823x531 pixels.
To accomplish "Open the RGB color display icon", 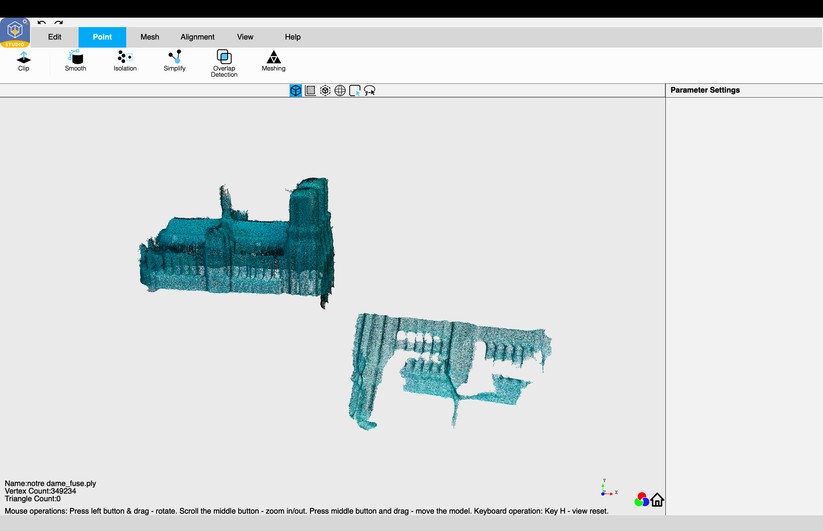I will coord(642,500).
